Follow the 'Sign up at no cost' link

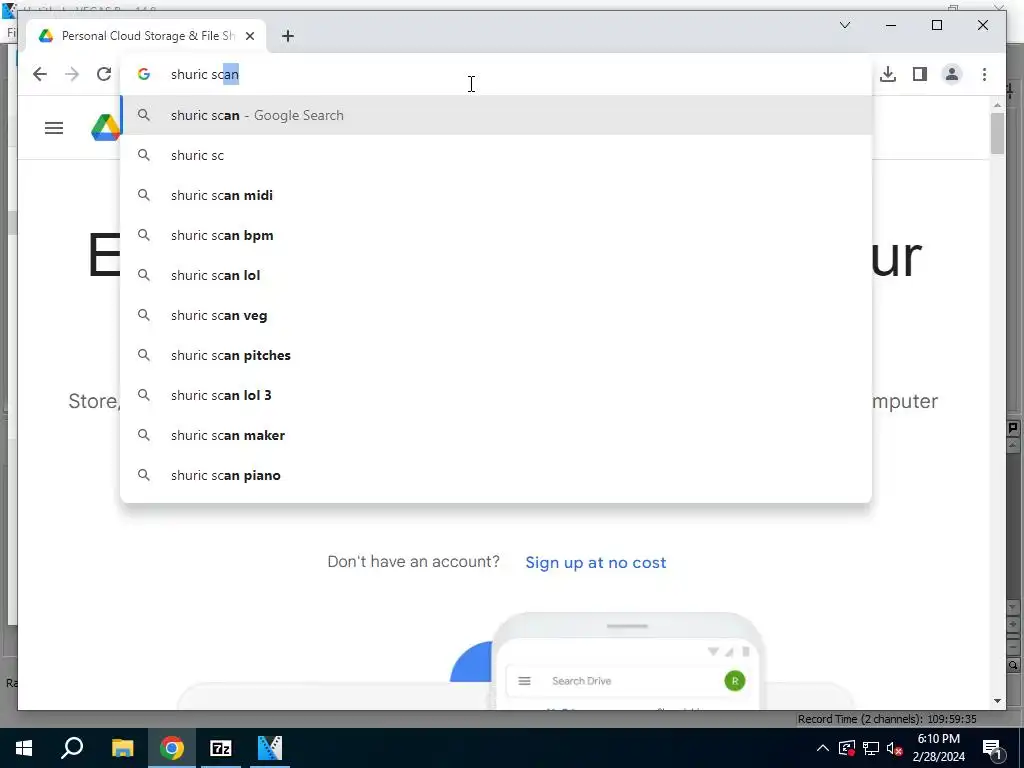pyautogui.click(x=596, y=562)
